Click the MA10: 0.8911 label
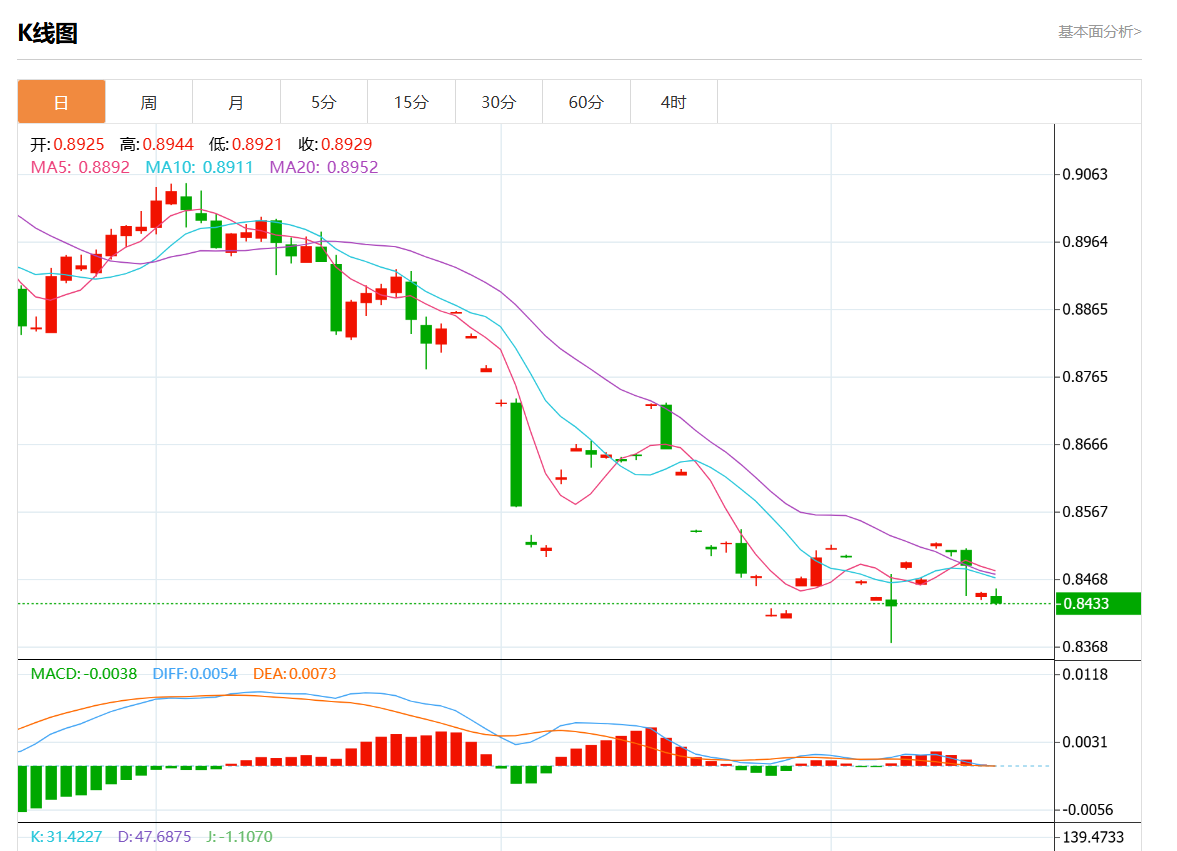The width and height of the screenshot is (1177, 851). coord(200,167)
